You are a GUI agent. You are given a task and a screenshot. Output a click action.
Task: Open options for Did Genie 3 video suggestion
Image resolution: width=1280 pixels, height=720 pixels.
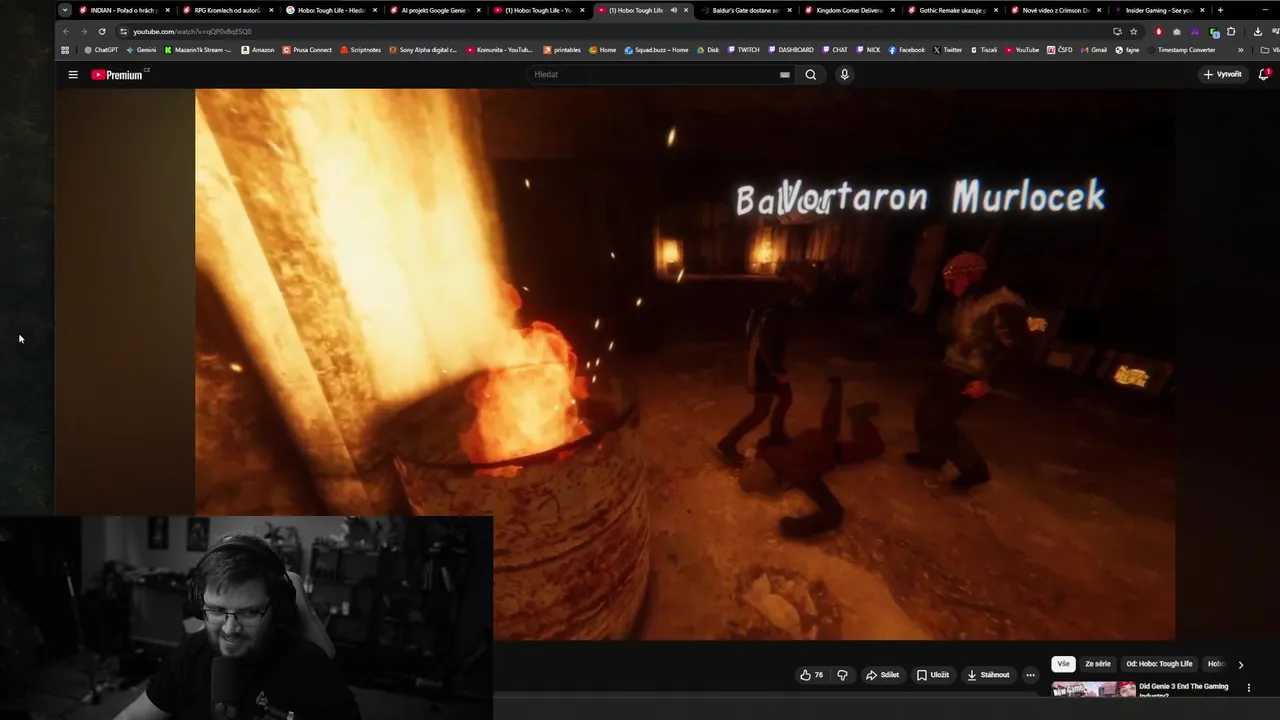(x=1248, y=688)
